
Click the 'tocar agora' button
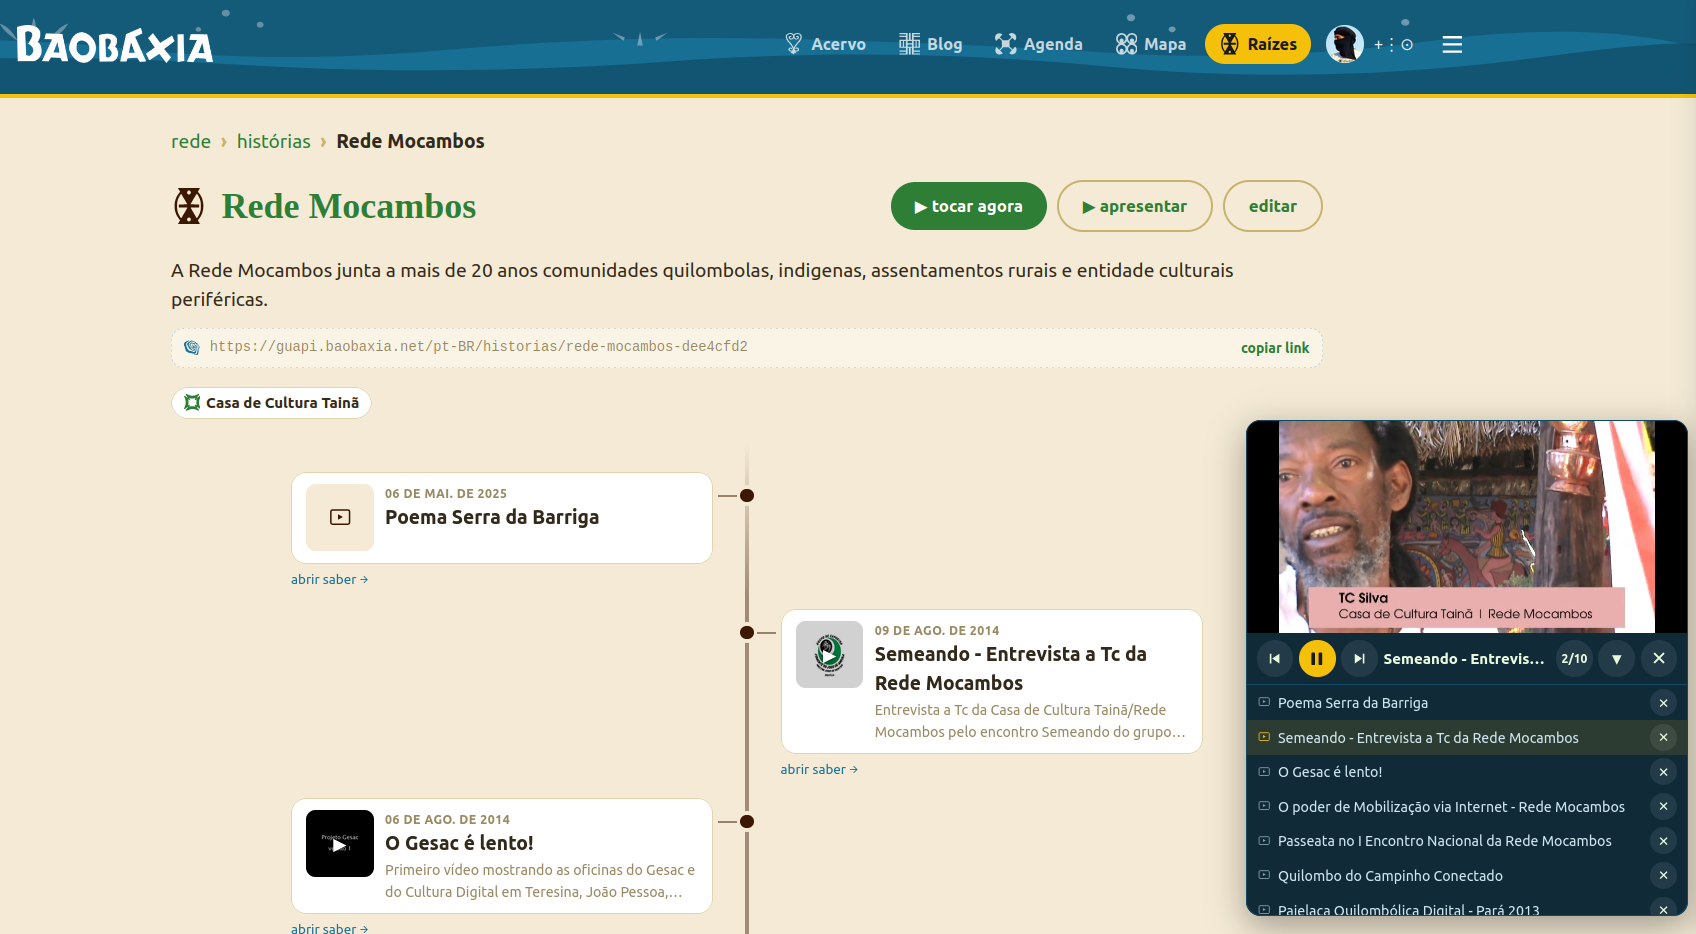969,206
